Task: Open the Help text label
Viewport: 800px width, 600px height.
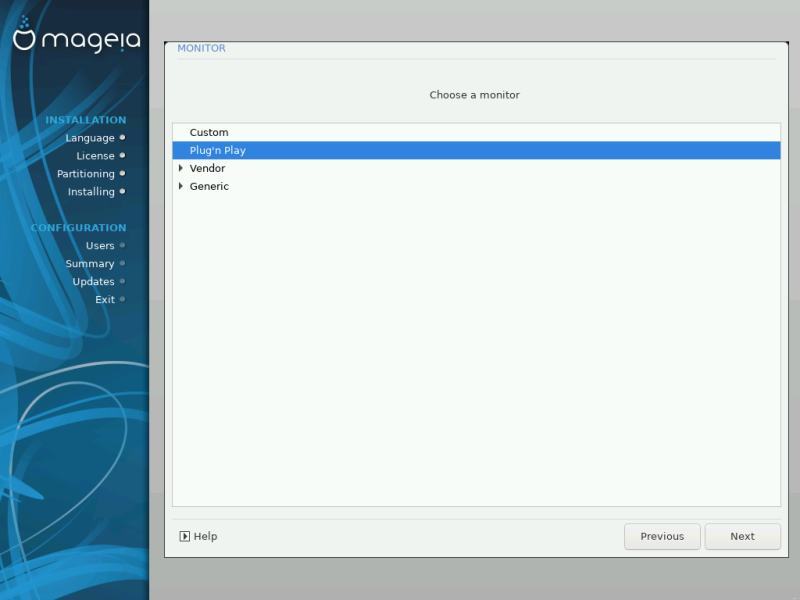Action: [x=205, y=536]
